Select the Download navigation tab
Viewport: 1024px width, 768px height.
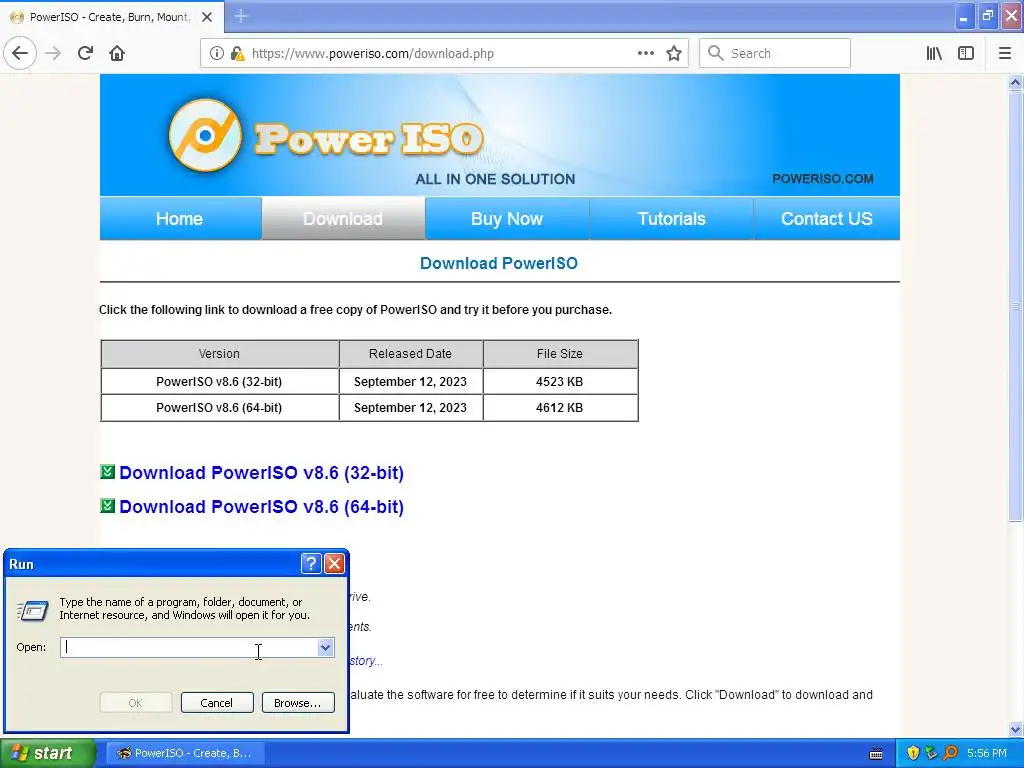coord(344,219)
